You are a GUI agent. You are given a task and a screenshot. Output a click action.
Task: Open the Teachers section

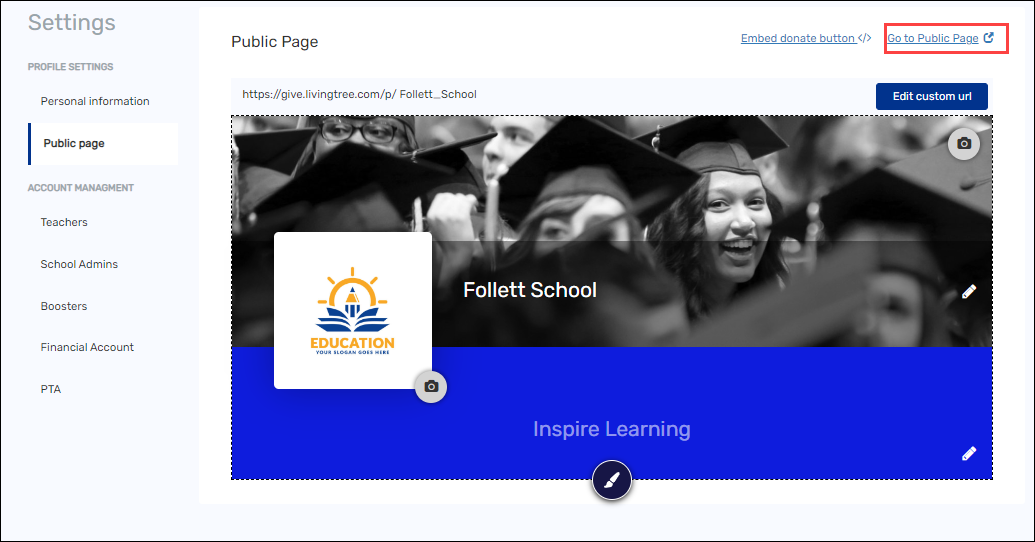click(x=64, y=222)
